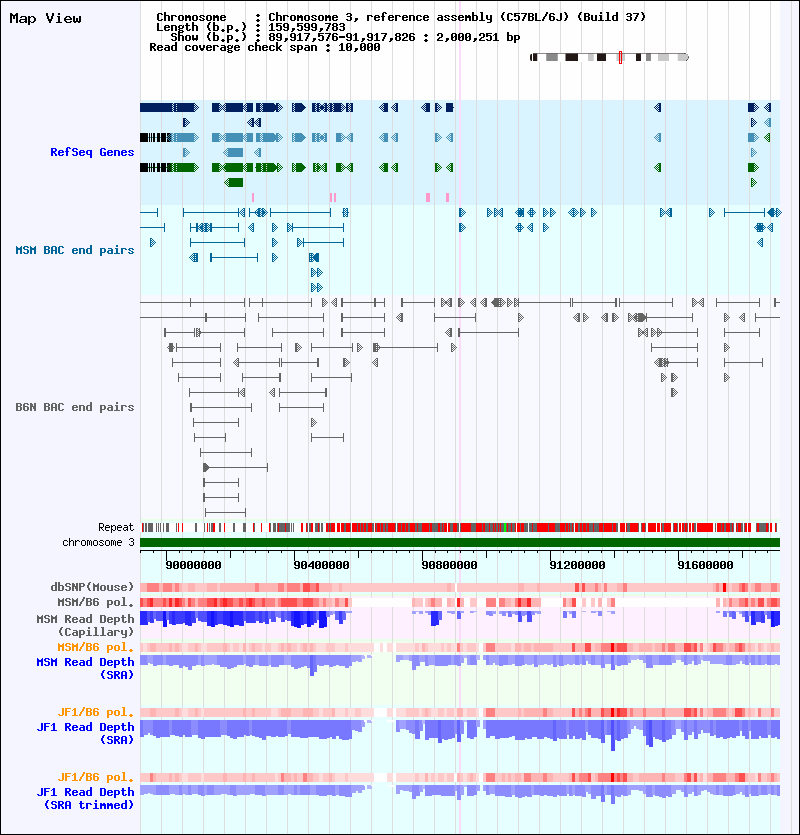The image size is (800, 835).
Task: Open the MSM Read Depth (SRA) link
Action: coord(85,668)
